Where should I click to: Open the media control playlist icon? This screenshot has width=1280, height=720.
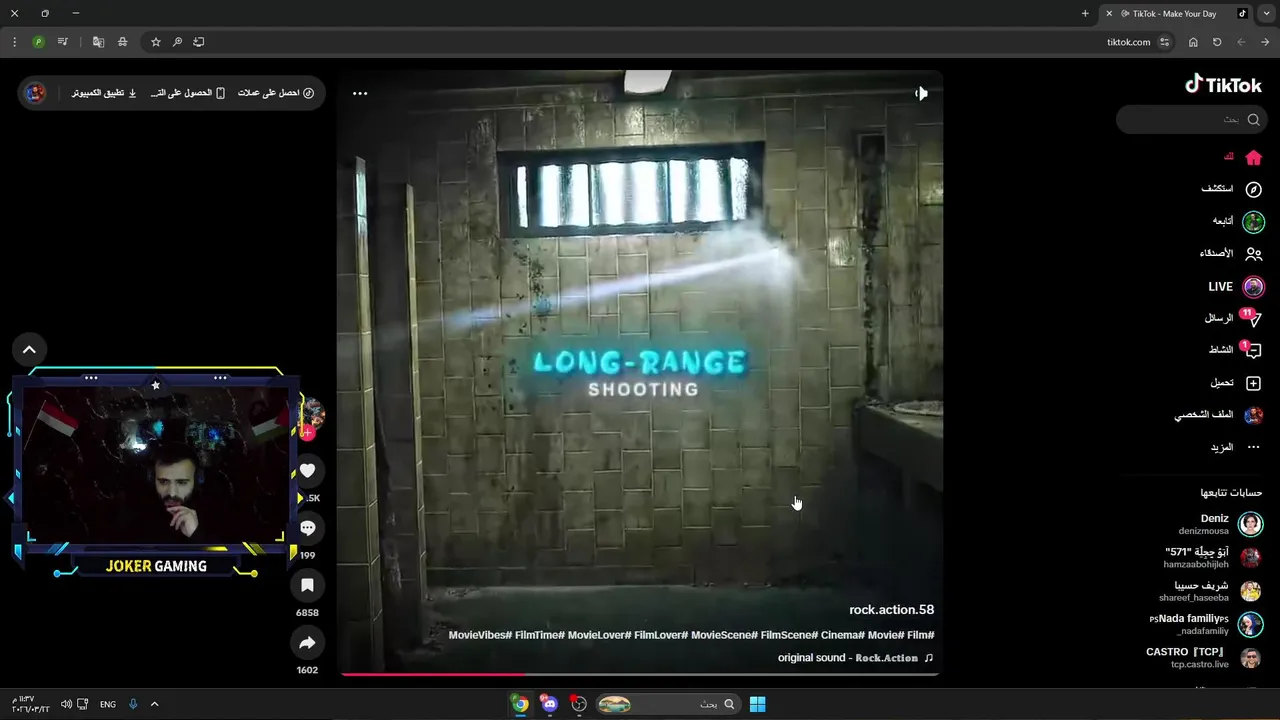click(x=63, y=42)
